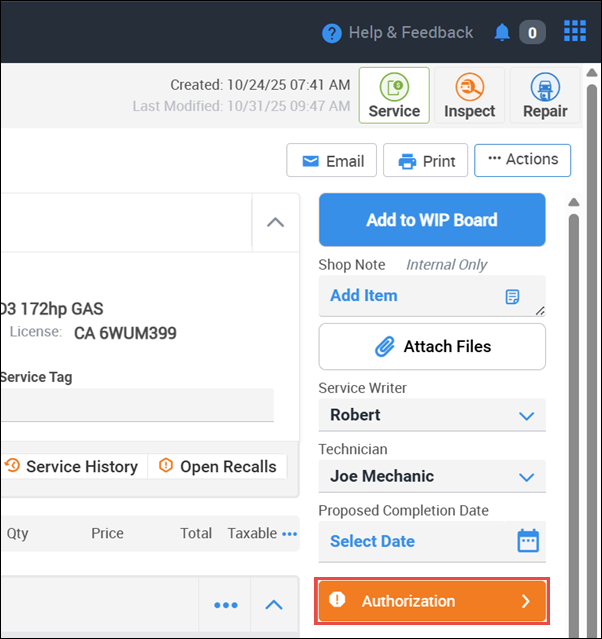This screenshot has height=639, width=602.
Task: View Open Recalls
Action: pos(218,467)
